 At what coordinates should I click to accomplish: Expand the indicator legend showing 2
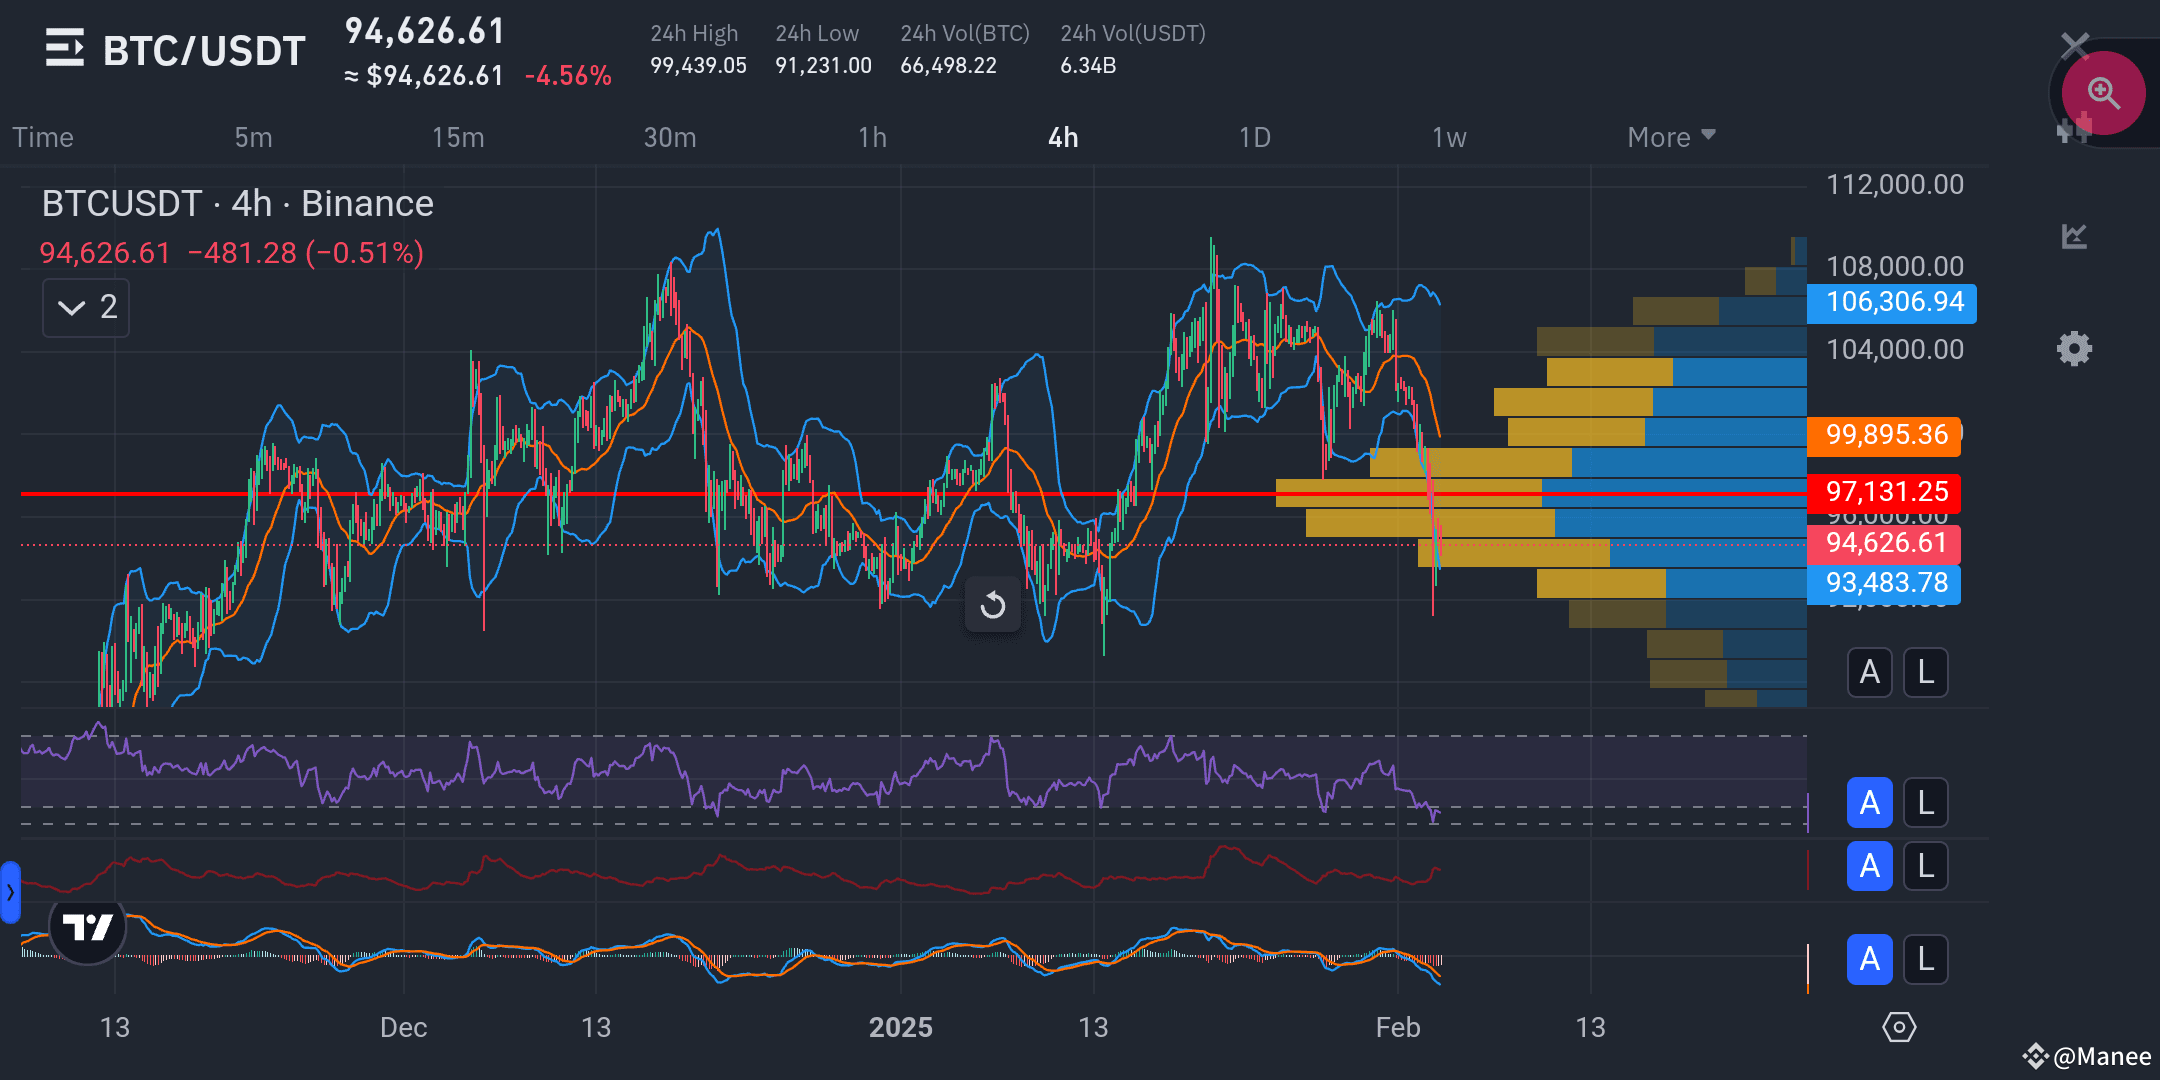pyautogui.click(x=86, y=307)
